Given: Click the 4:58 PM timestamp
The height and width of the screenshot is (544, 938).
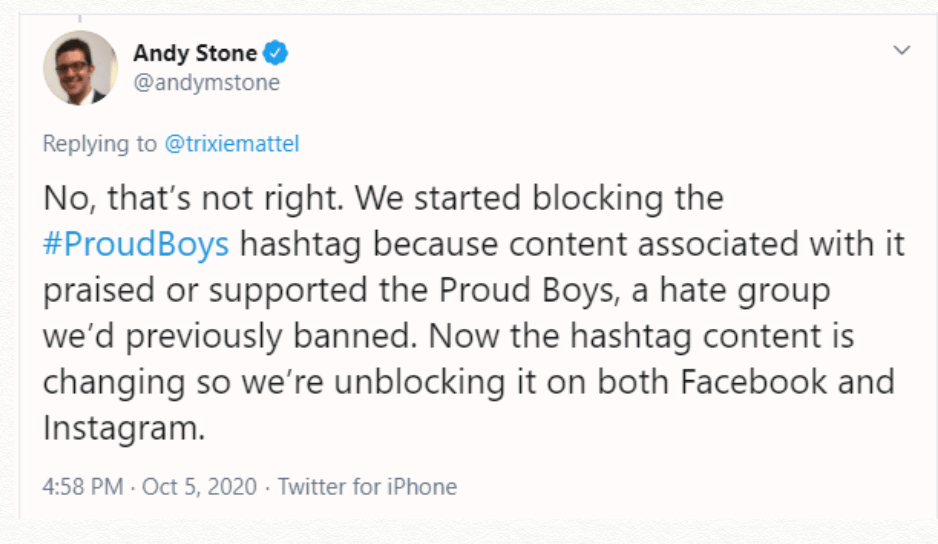Looking at the screenshot, I should coord(83,487).
